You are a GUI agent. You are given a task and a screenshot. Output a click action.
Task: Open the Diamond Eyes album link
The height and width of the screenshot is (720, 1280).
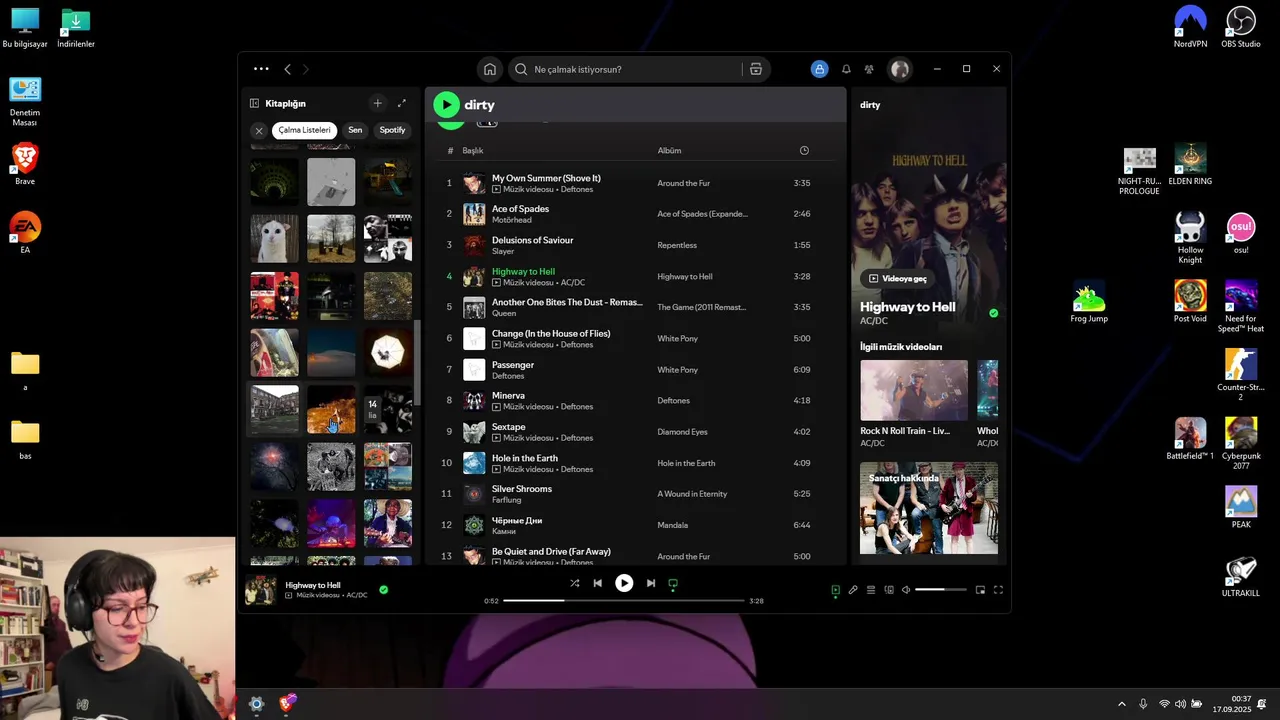point(682,432)
